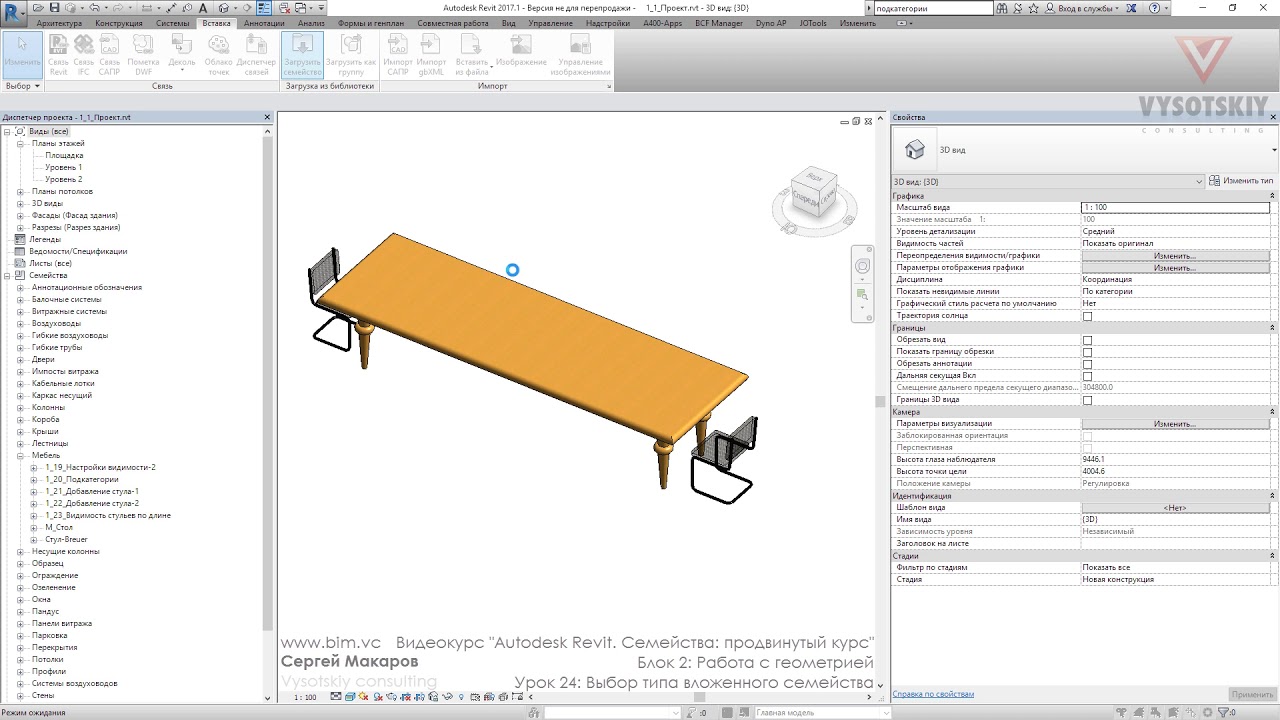Viewport: 1280px width, 720px height.
Task: Click the 3D вид house icon in Свойства
Action: [x=914, y=150]
